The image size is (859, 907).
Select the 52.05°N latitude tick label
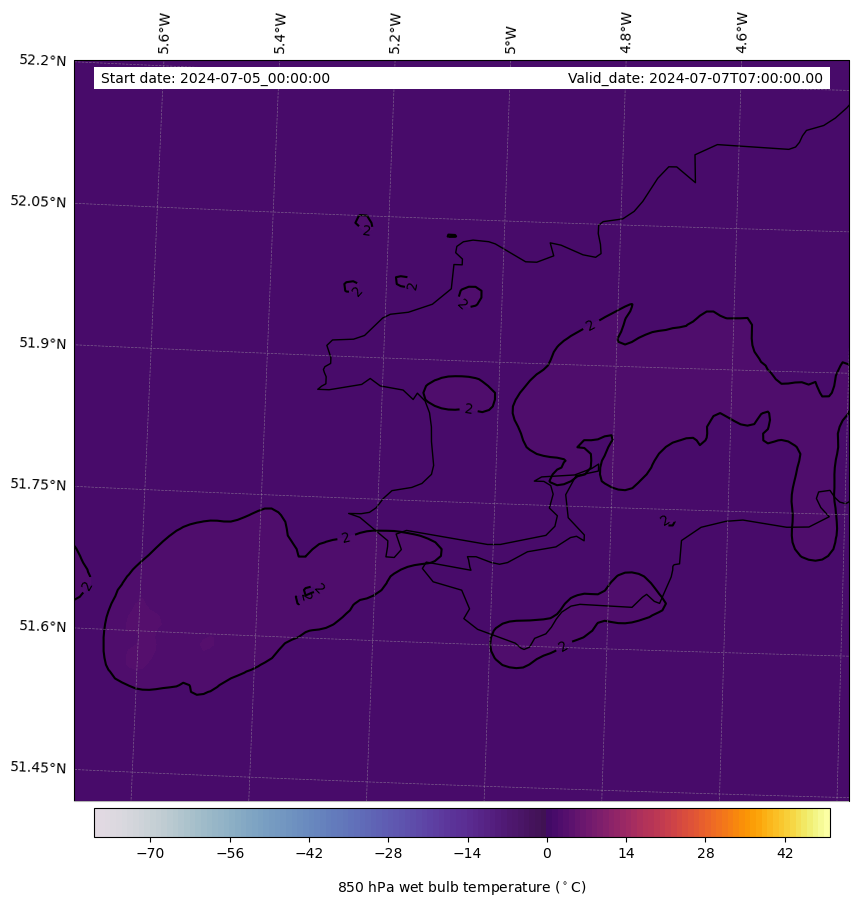coord(39,202)
